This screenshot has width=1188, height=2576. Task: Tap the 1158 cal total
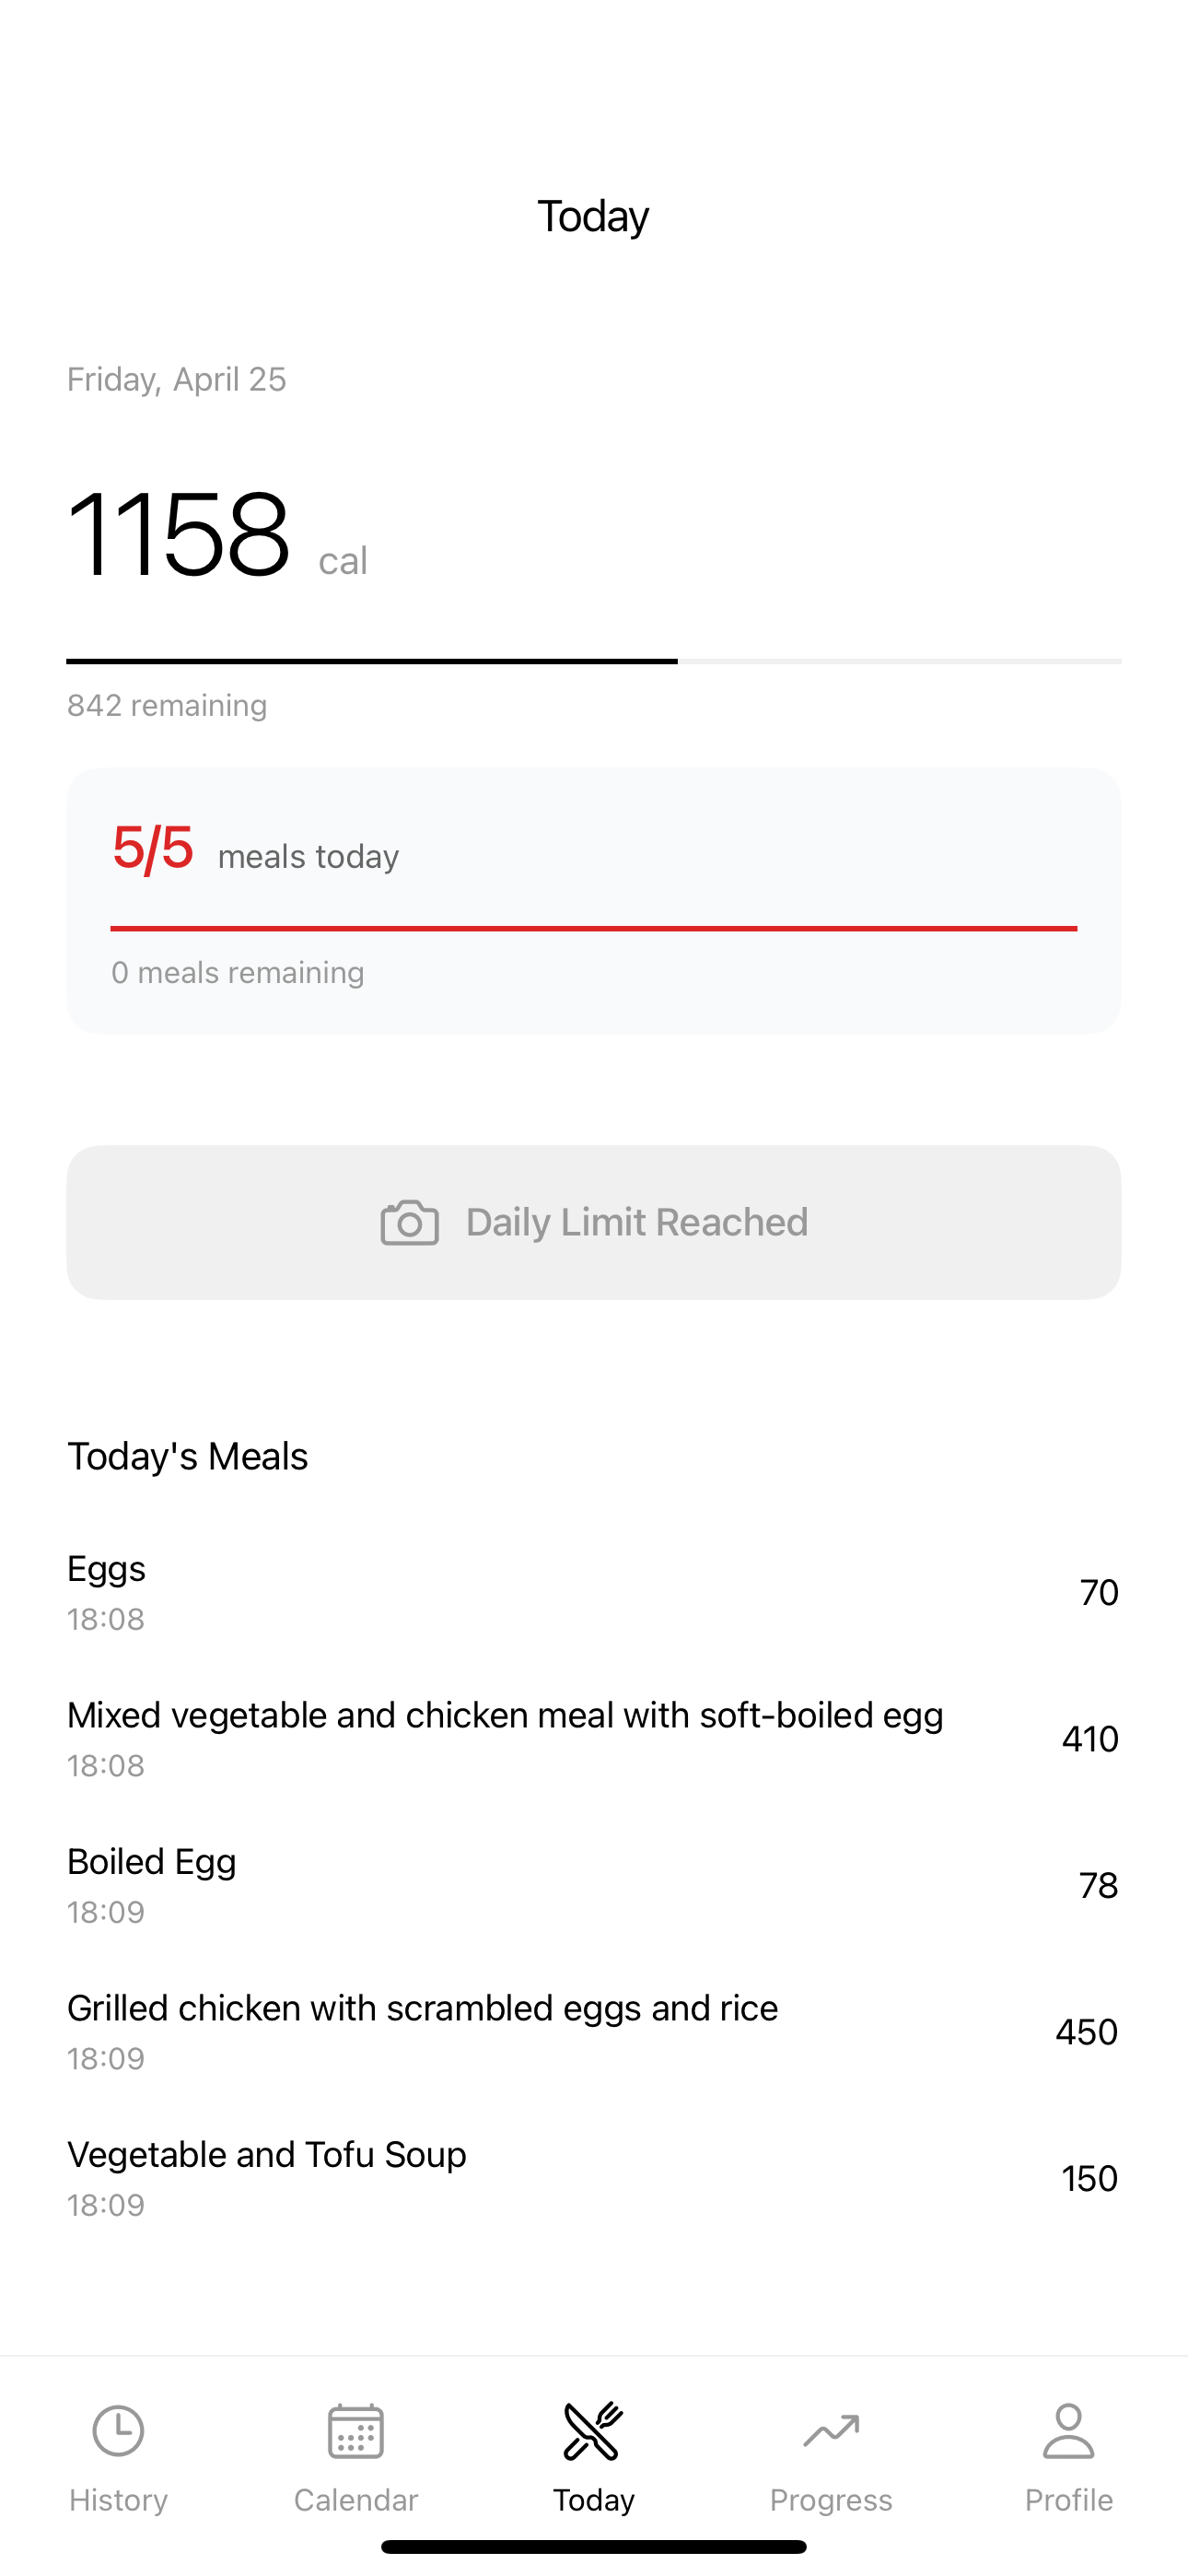217,535
